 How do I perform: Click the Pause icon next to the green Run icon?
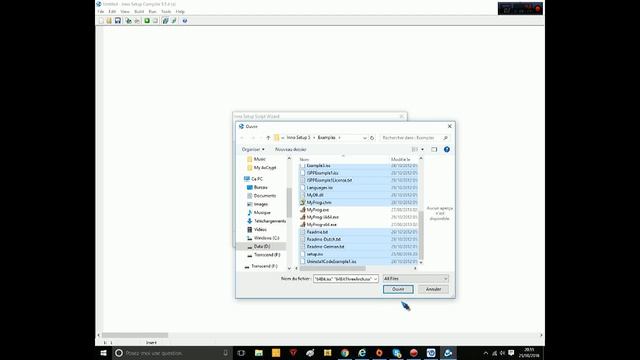point(155,21)
